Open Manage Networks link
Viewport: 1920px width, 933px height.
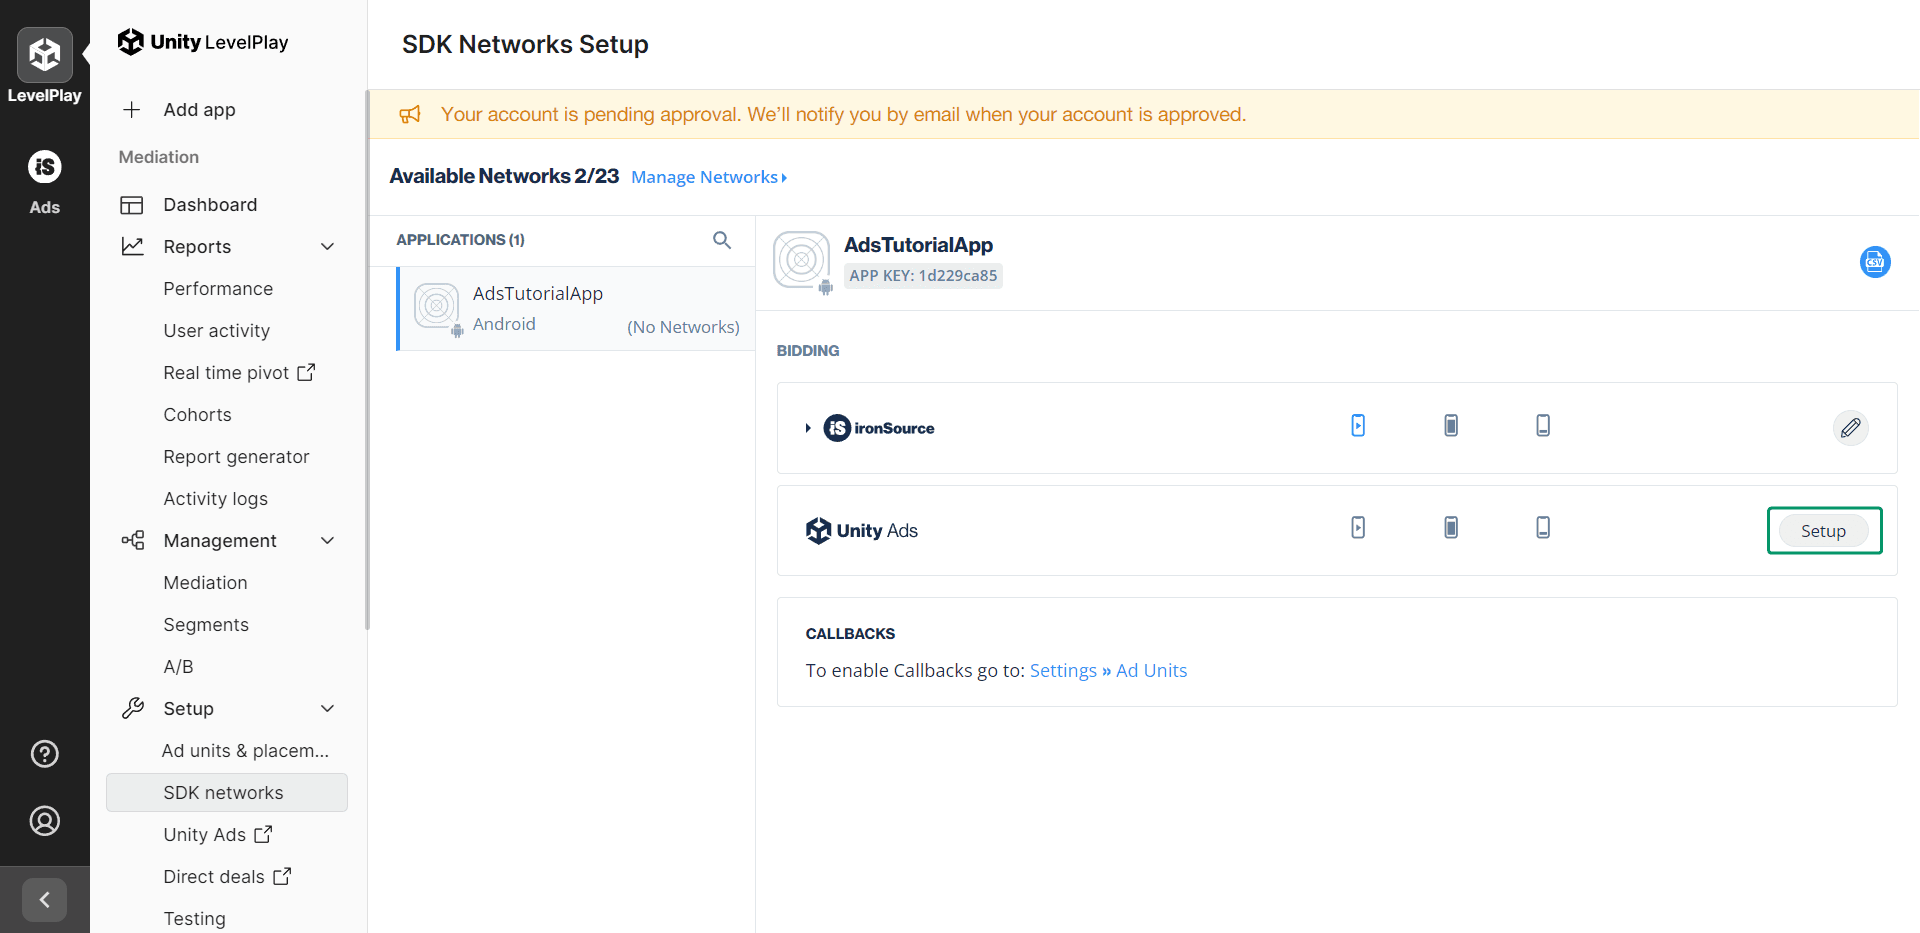tap(709, 177)
